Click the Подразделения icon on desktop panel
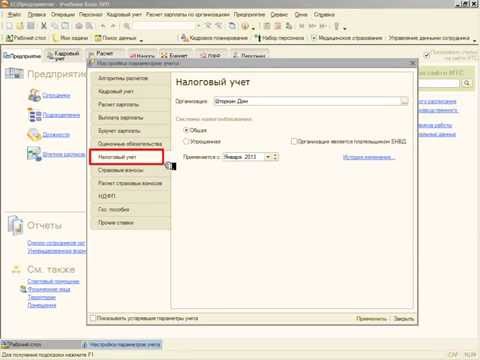The height and width of the screenshot is (360, 480). (x=34, y=115)
